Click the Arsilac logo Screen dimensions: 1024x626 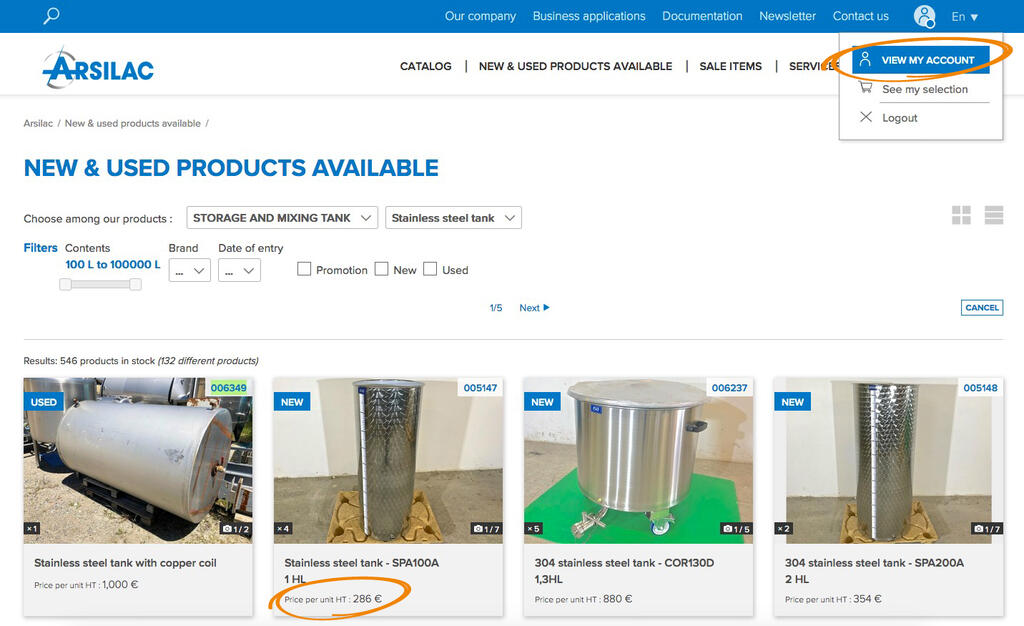[x=98, y=68]
